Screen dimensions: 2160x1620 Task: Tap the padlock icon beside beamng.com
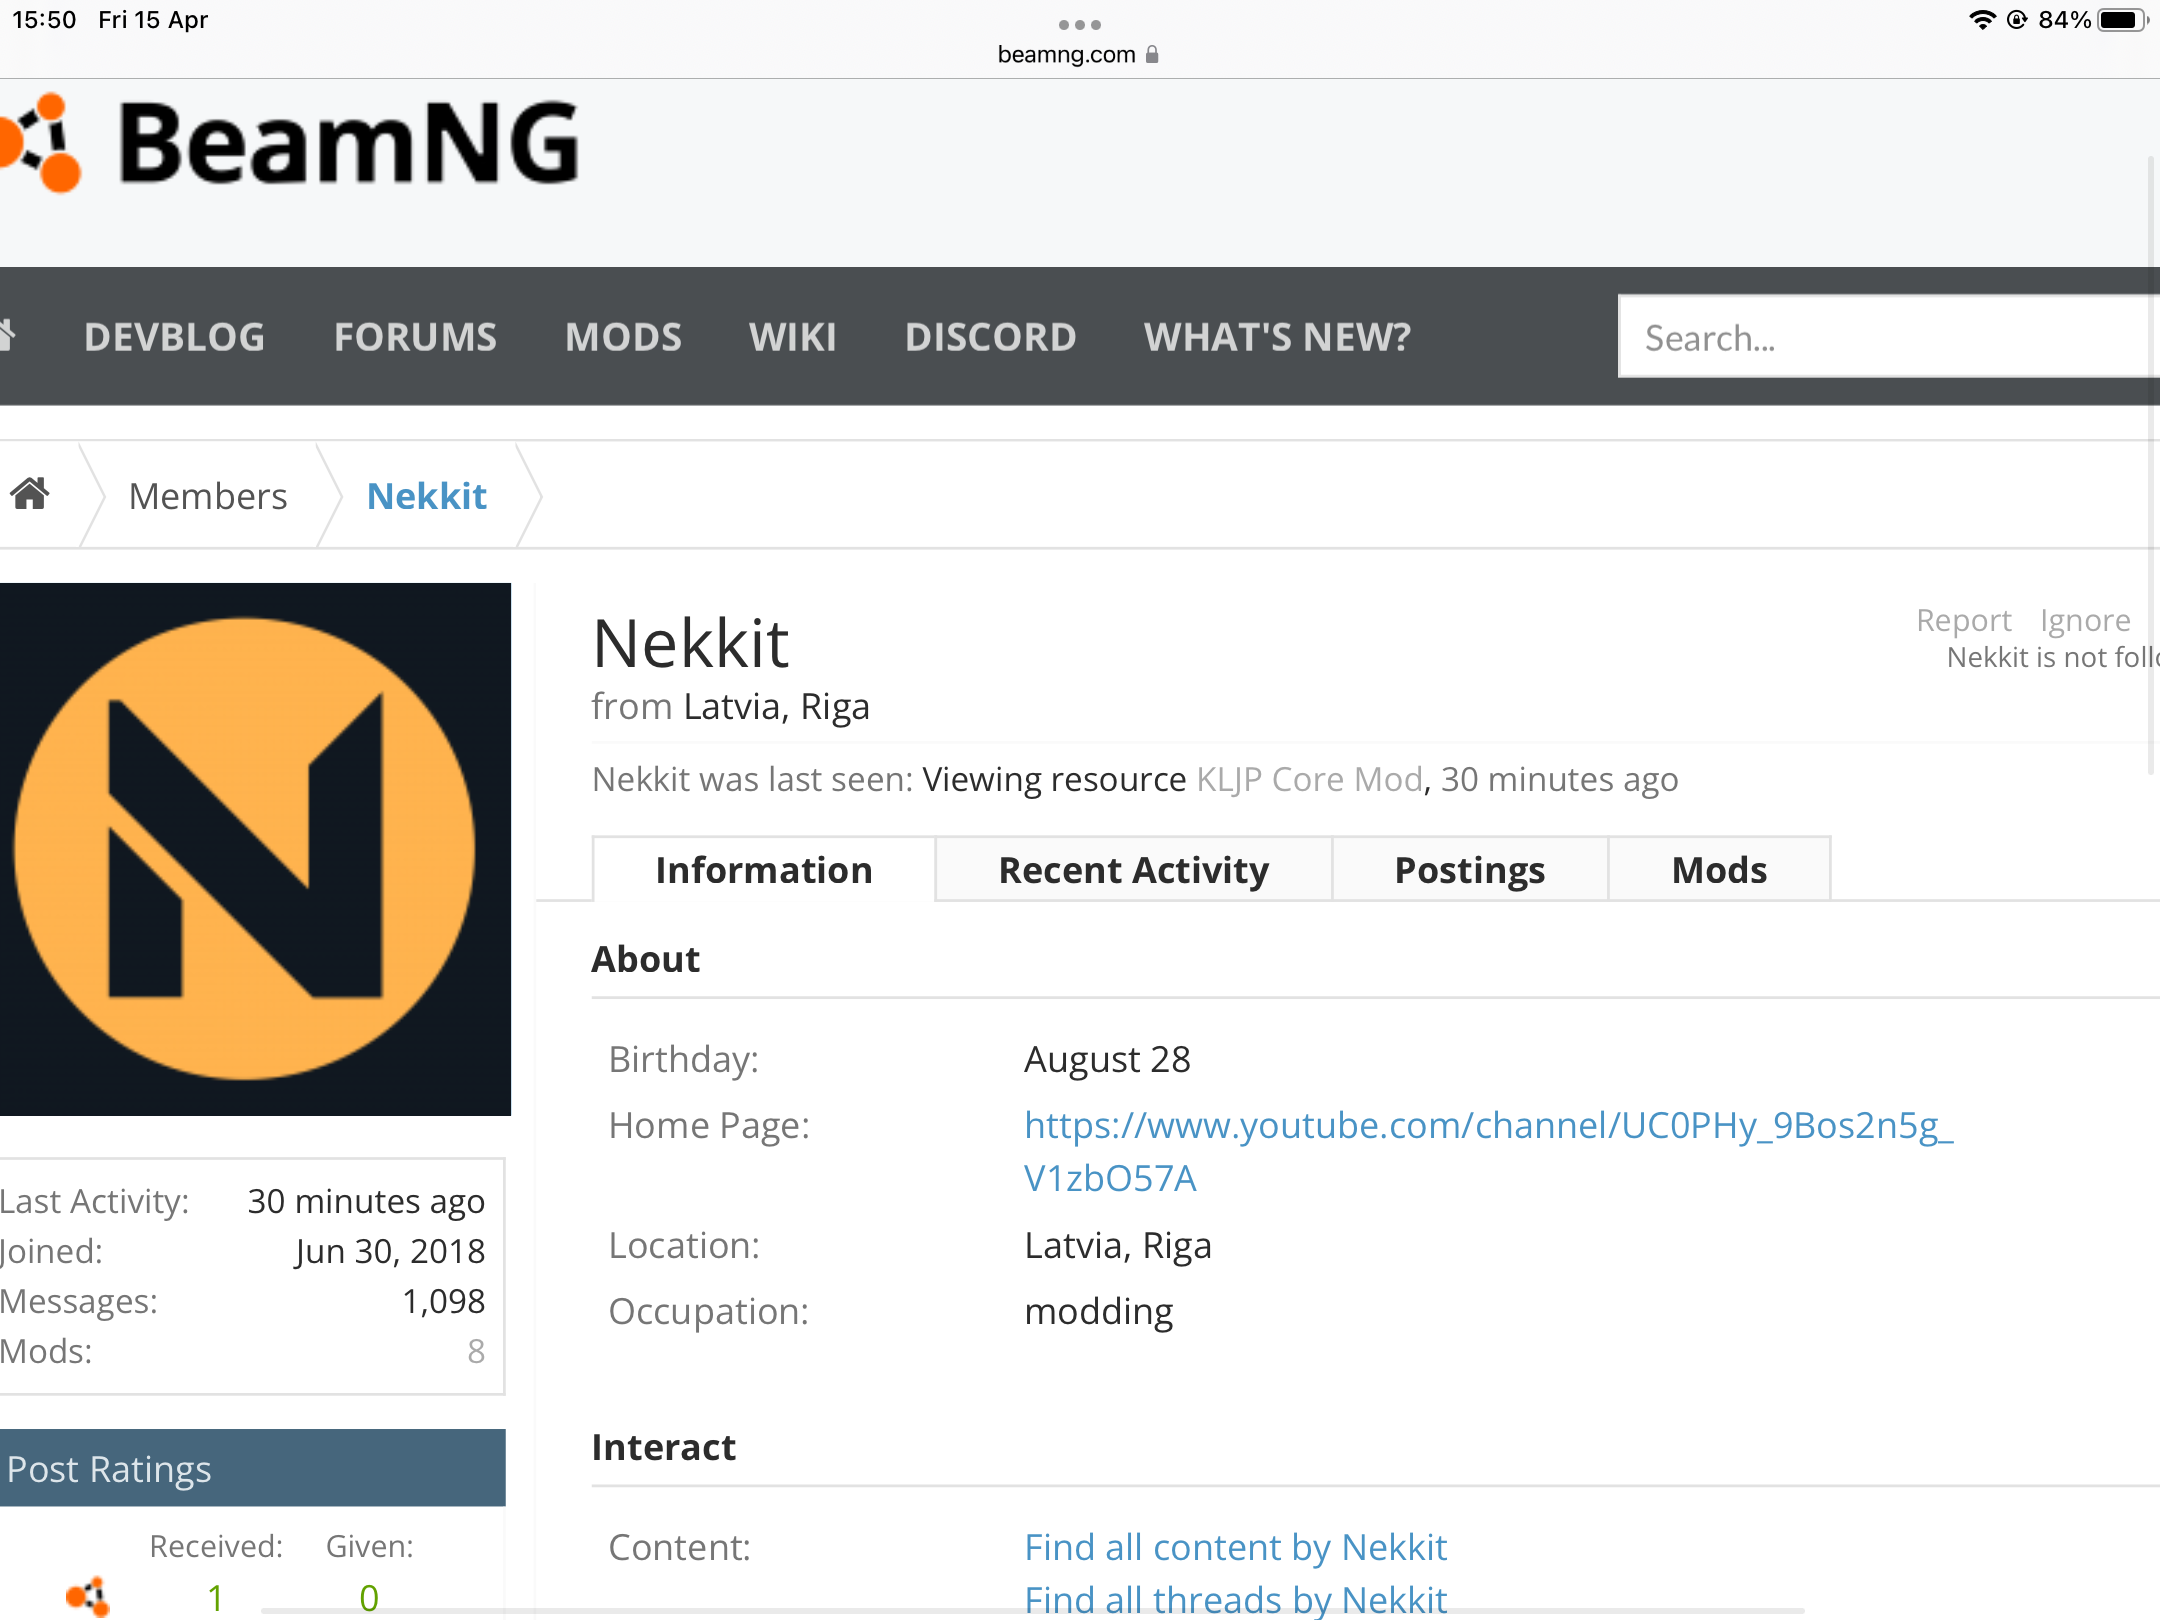[x=1152, y=54]
